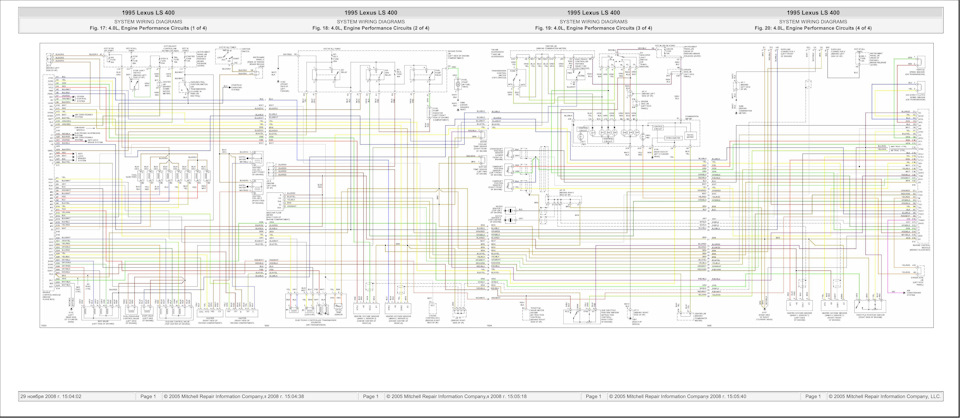Click Page 1 label preceding the 15:05:18 copyright
This screenshot has height=418, width=960.
click(371, 397)
